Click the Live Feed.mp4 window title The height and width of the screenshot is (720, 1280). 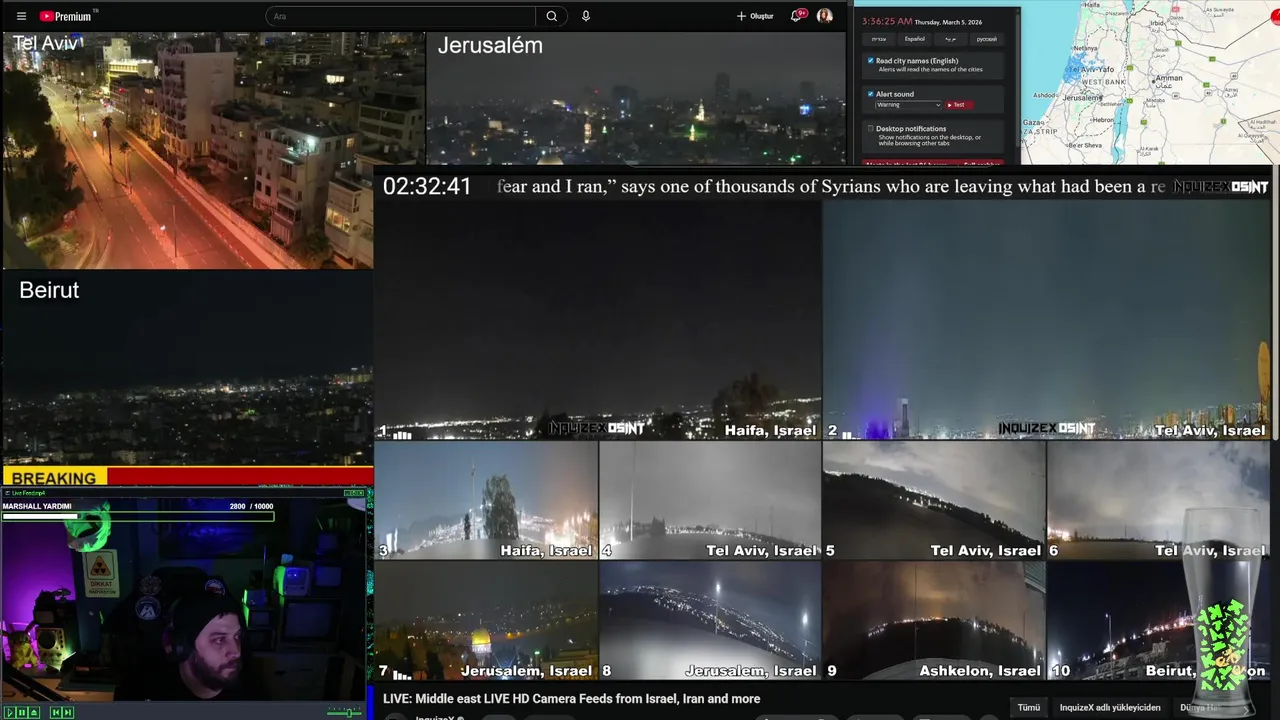click(x=28, y=493)
